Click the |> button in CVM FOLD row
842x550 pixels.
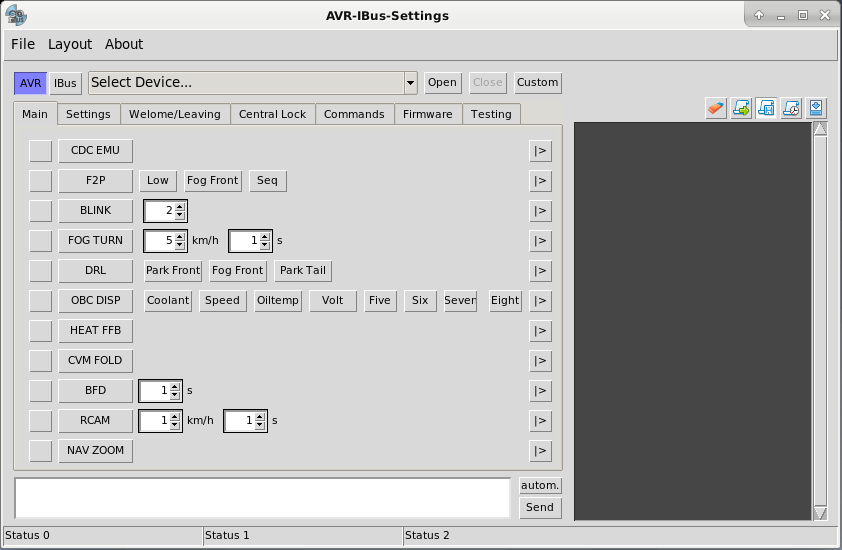(540, 361)
